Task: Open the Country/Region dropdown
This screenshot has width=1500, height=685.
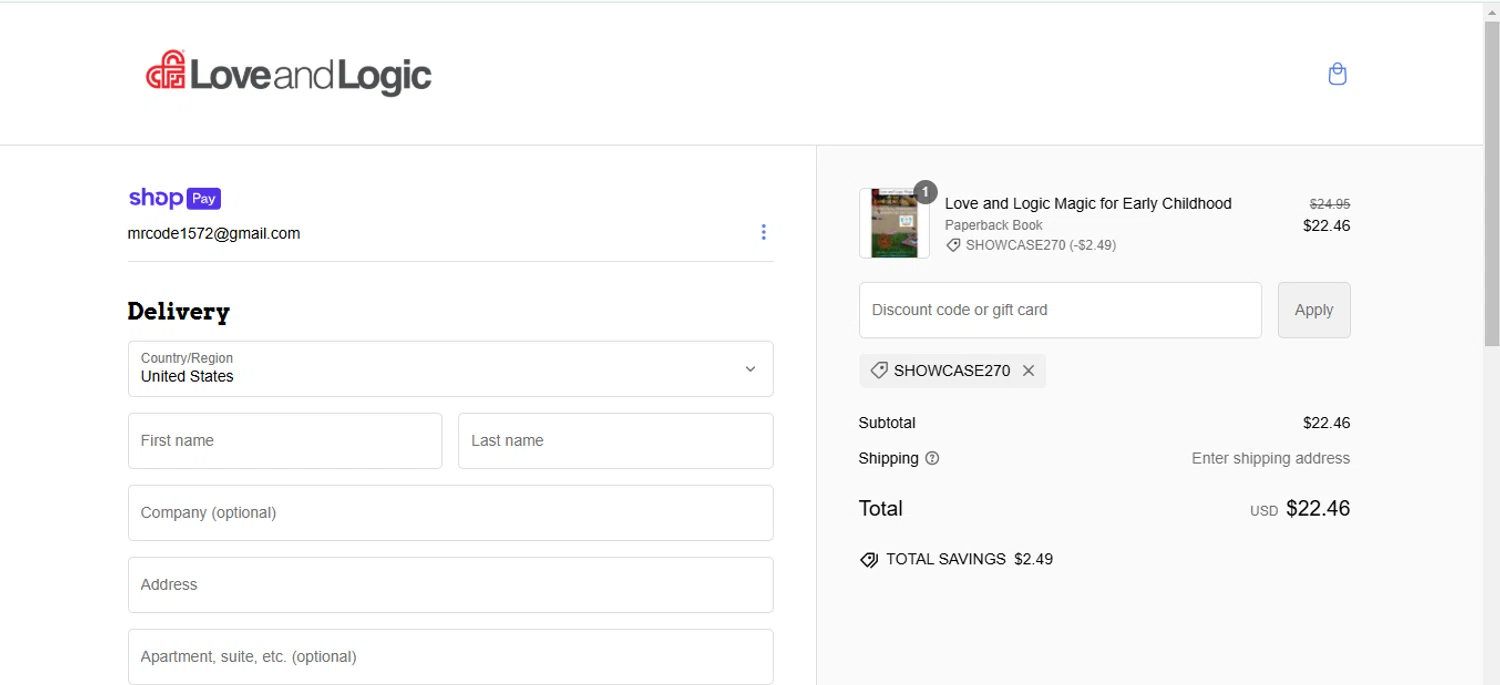Action: (x=450, y=369)
